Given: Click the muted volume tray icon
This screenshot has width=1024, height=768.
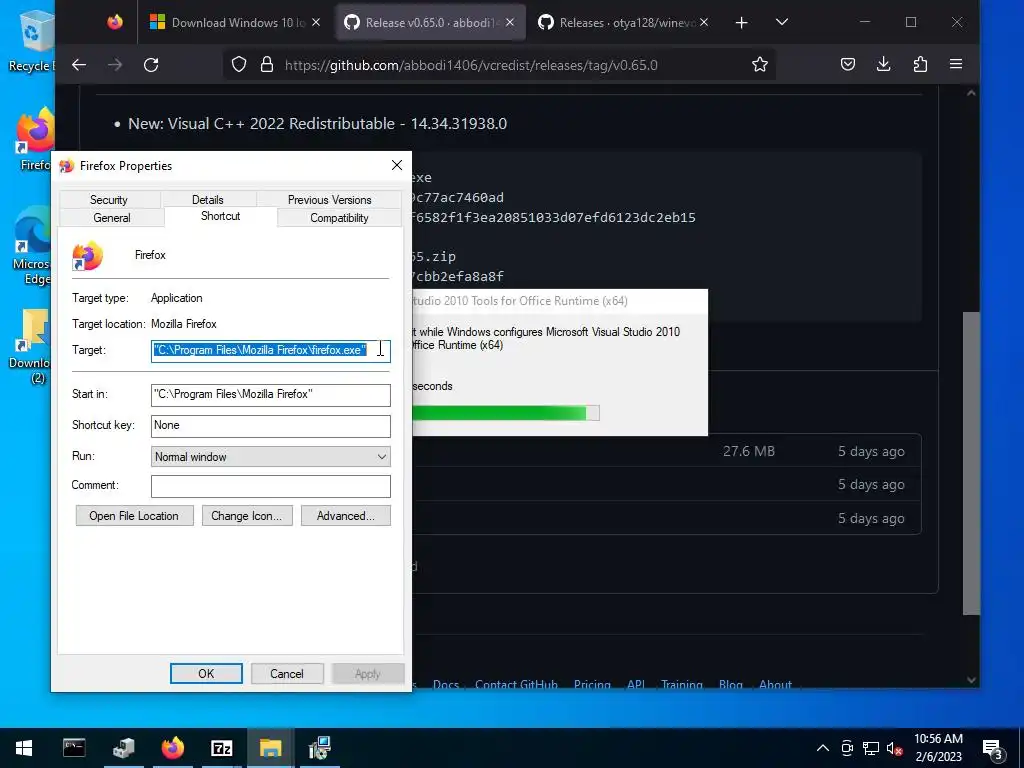Looking at the screenshot, I should click(x=894, y=748).
